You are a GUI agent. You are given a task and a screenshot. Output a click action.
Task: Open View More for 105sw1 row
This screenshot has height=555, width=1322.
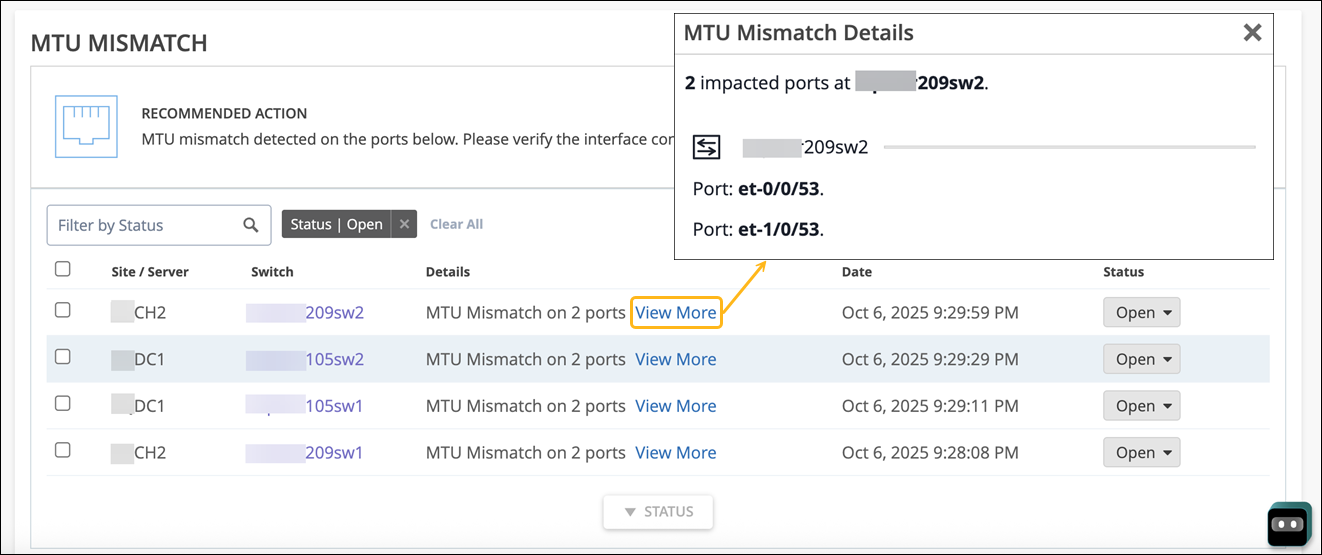(x=676, y=406)
